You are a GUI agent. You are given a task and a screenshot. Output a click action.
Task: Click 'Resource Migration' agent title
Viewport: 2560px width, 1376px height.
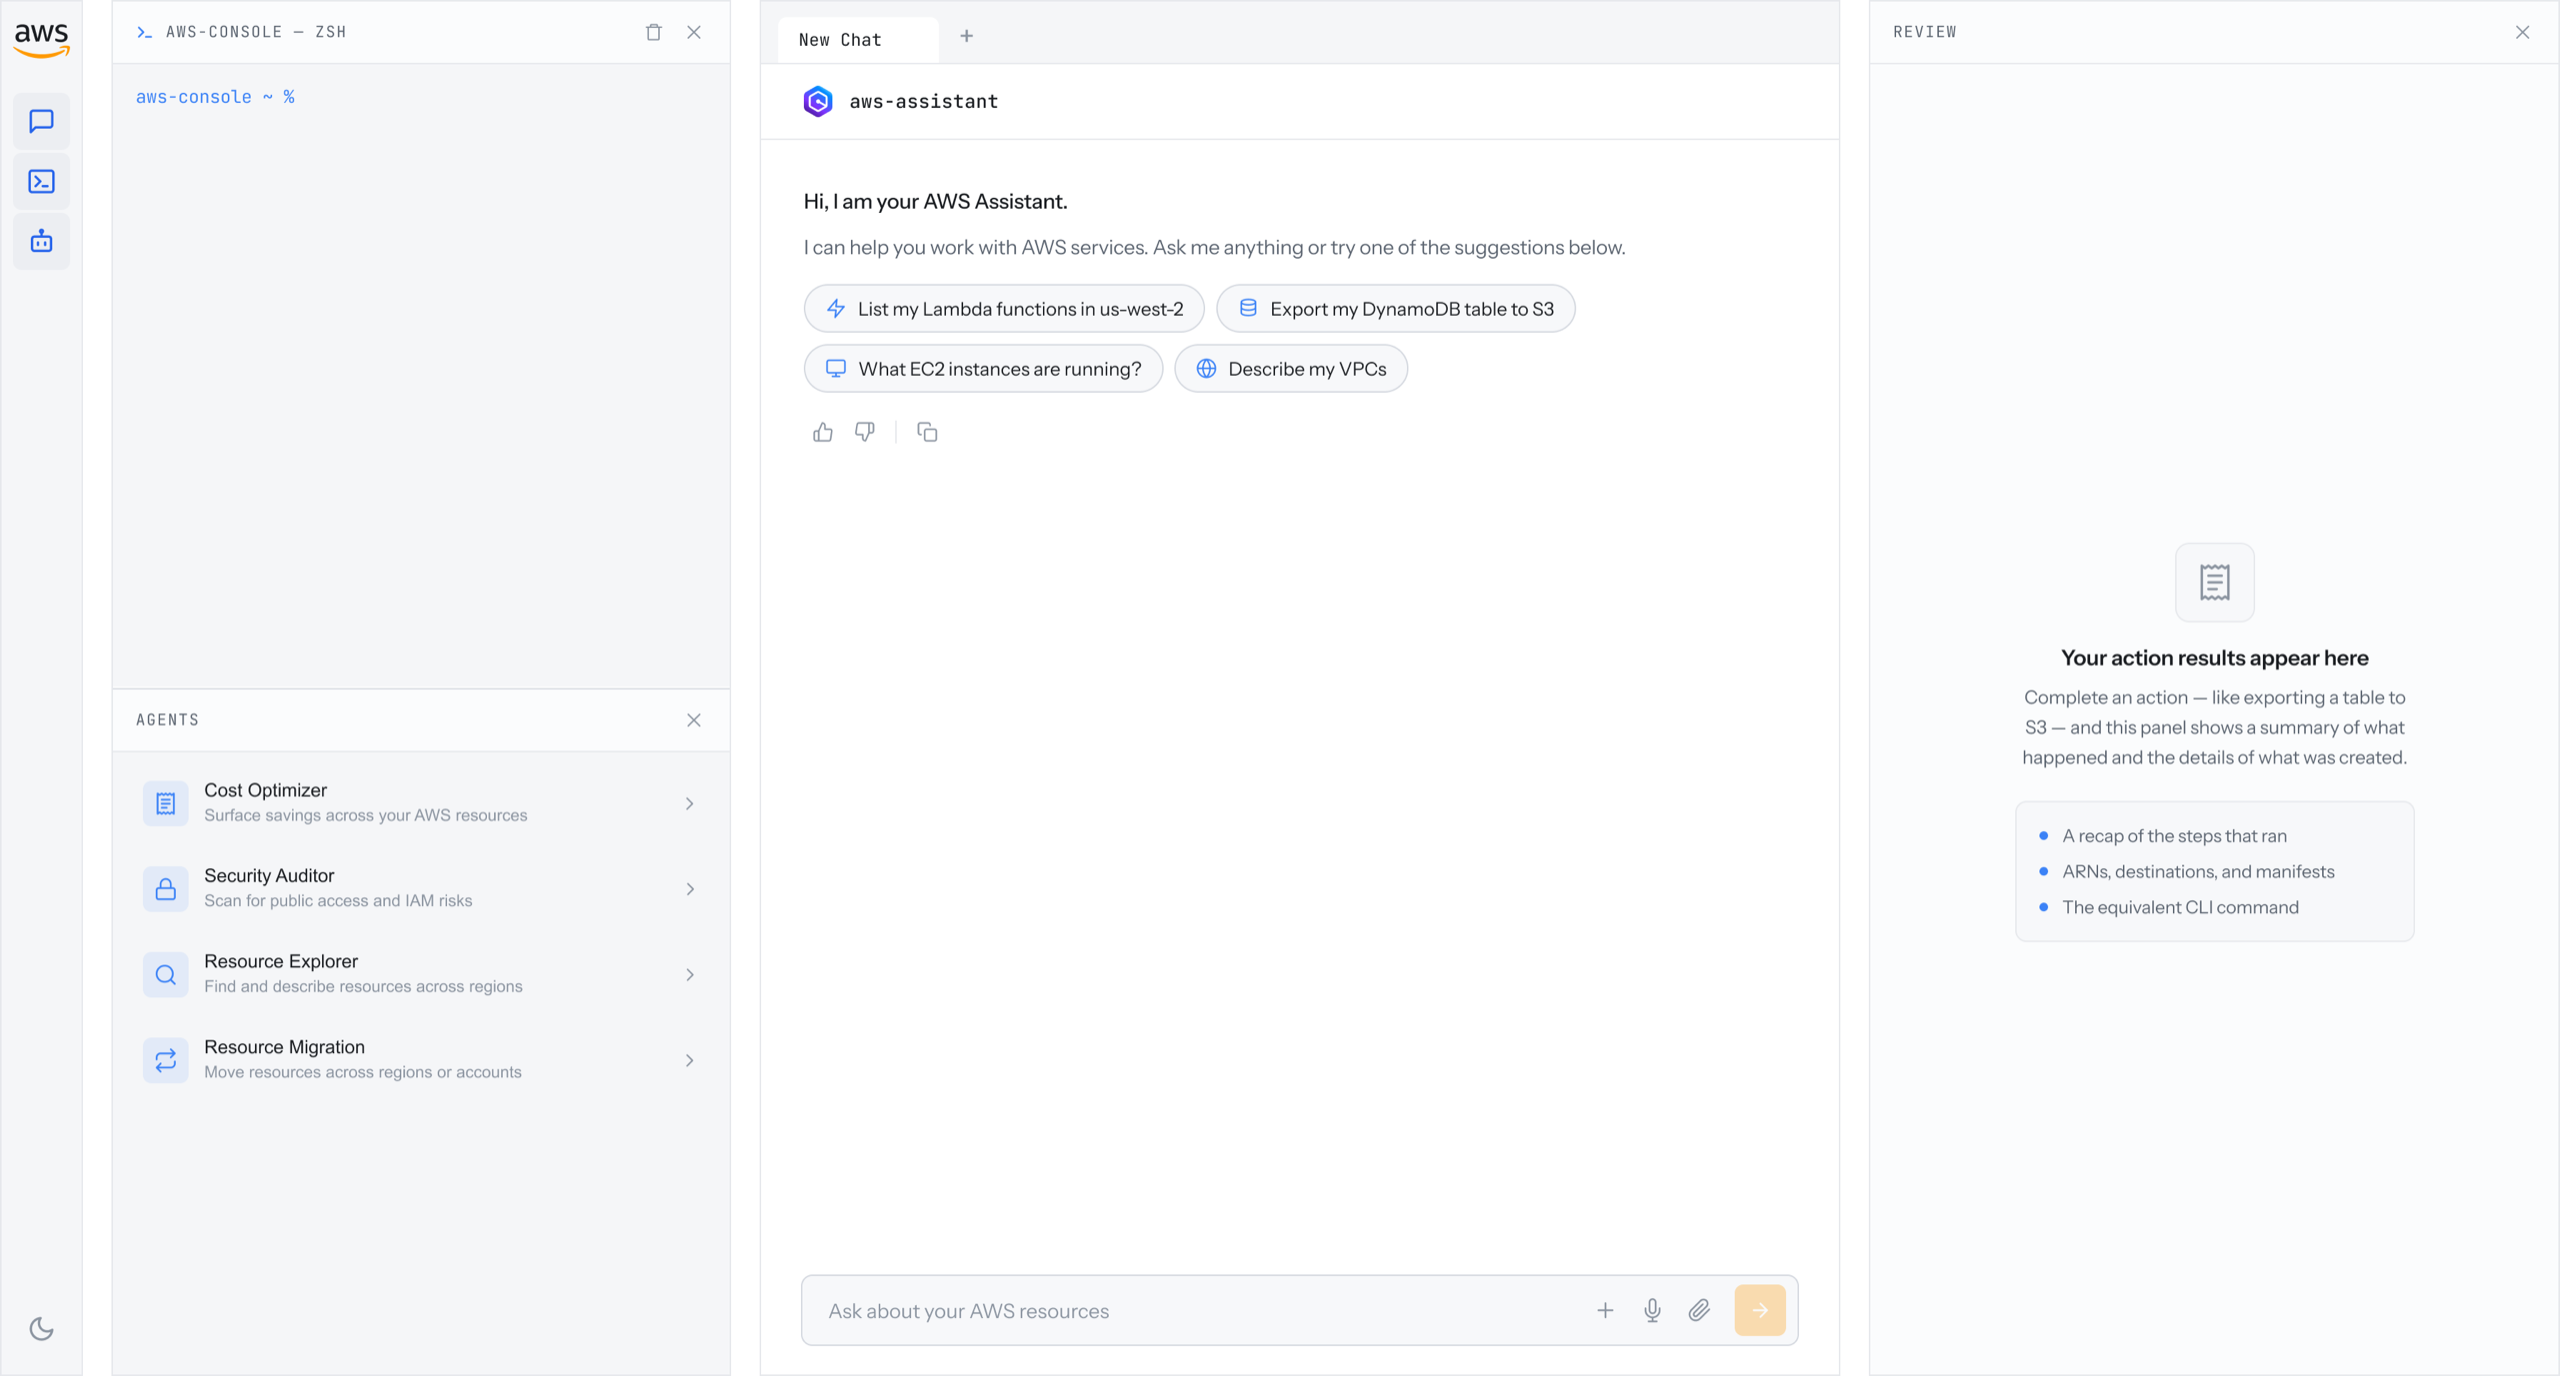pos(284,1047)
